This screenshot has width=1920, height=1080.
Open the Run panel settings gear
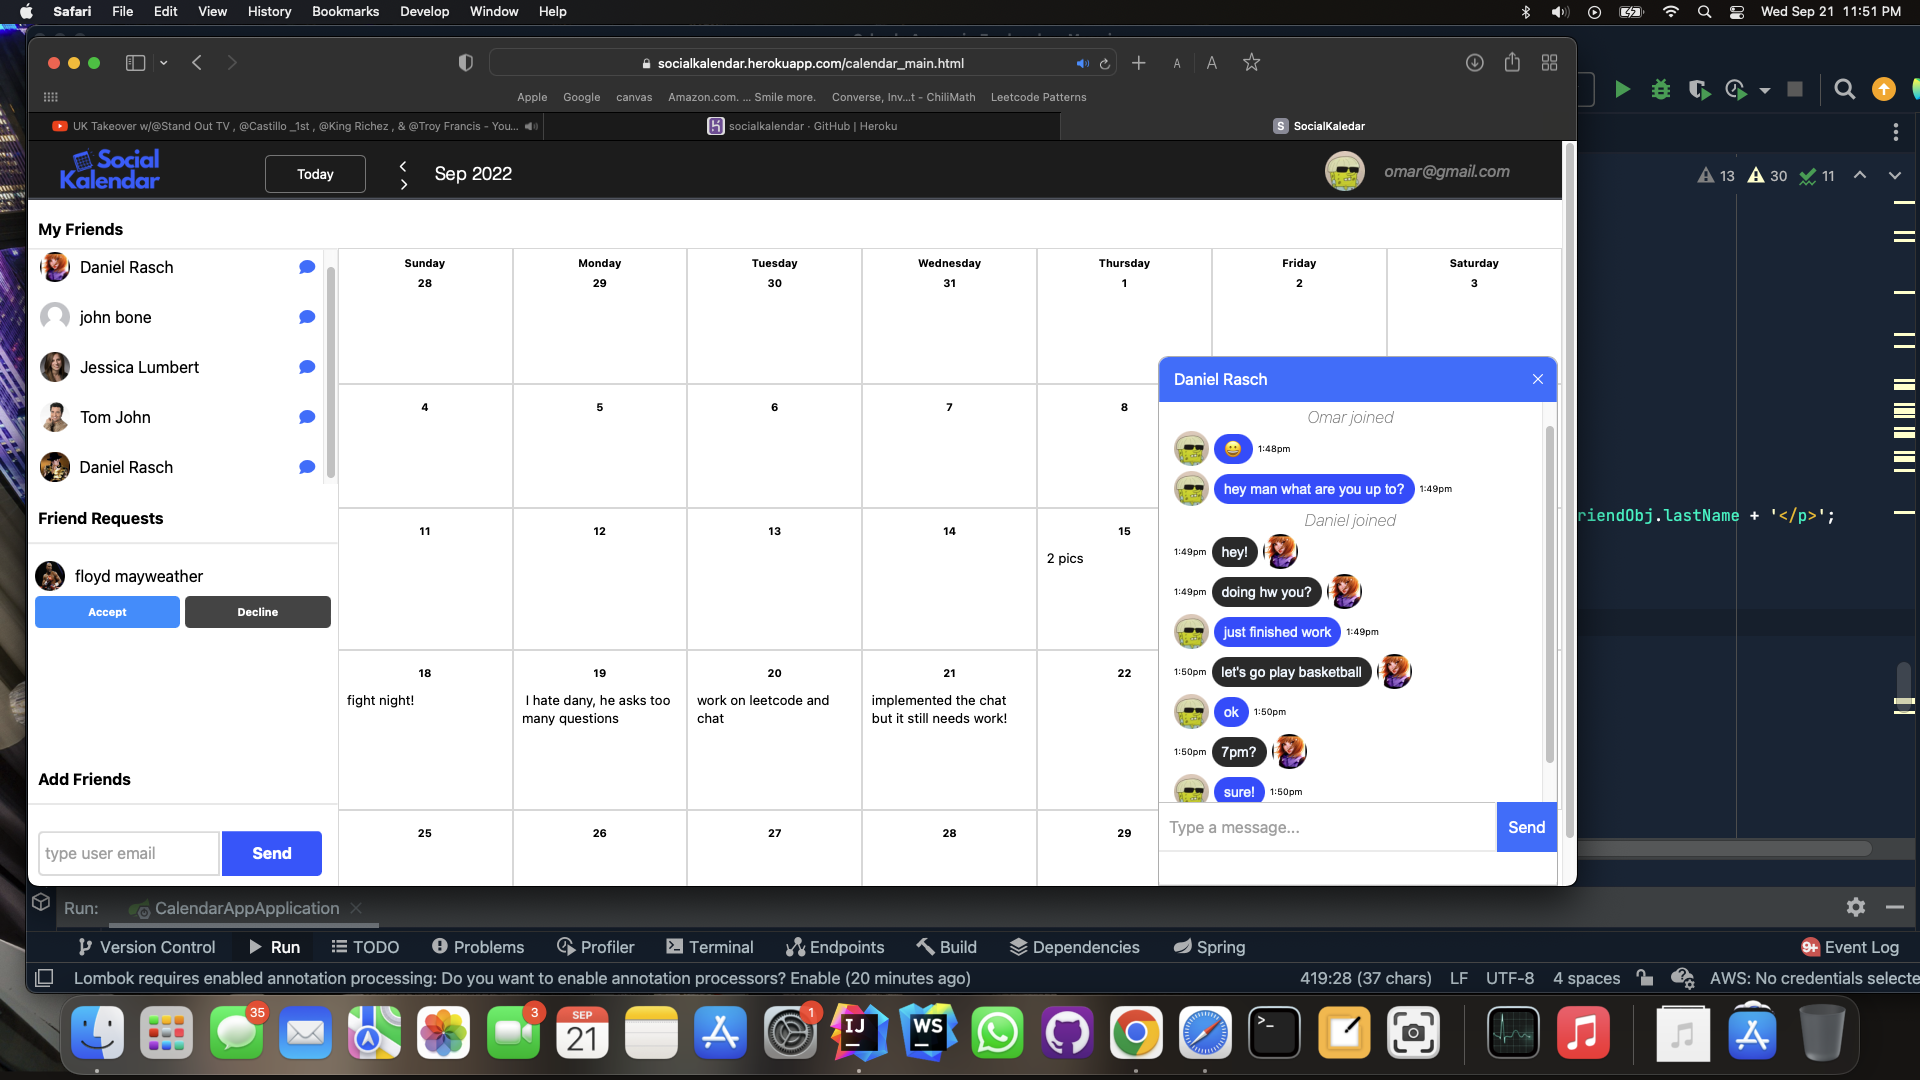click(x=1856, y=907)
